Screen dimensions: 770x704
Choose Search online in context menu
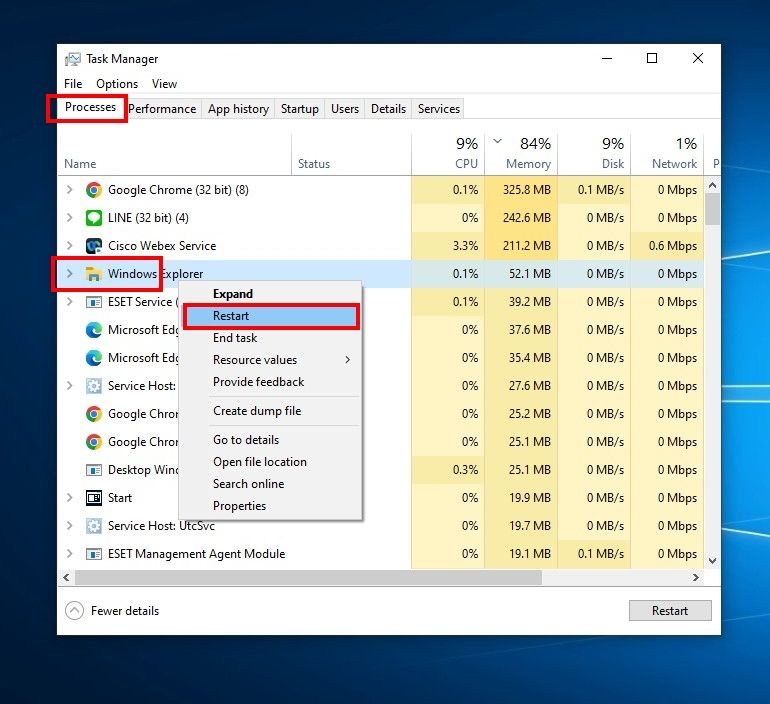click(271, 484)
